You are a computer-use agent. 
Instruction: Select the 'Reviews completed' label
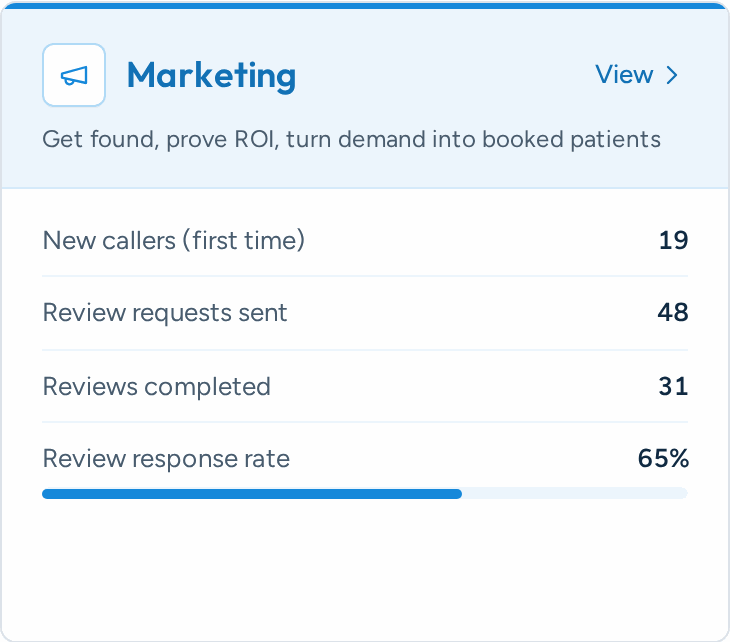tap(156, 386)
